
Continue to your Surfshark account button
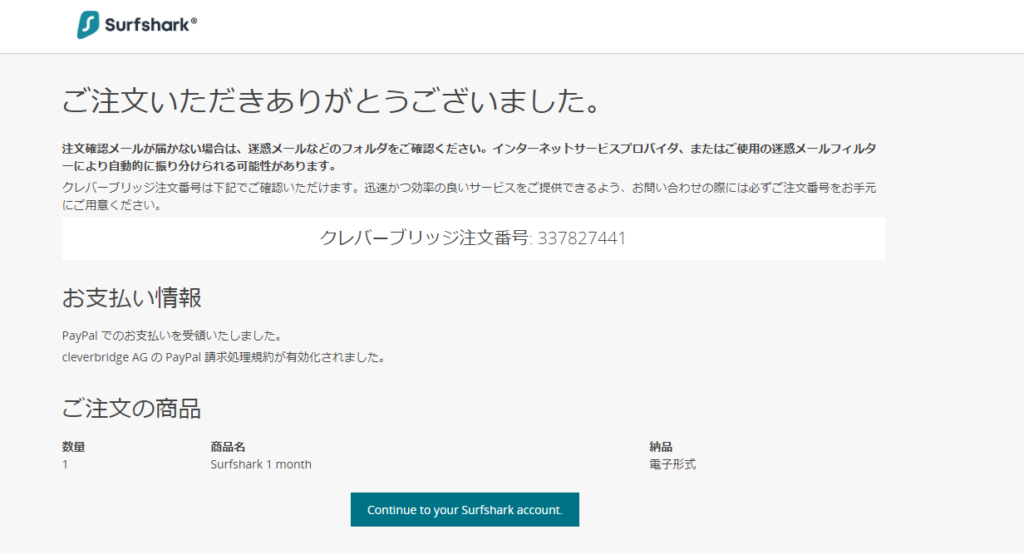[x=464, y=510]
